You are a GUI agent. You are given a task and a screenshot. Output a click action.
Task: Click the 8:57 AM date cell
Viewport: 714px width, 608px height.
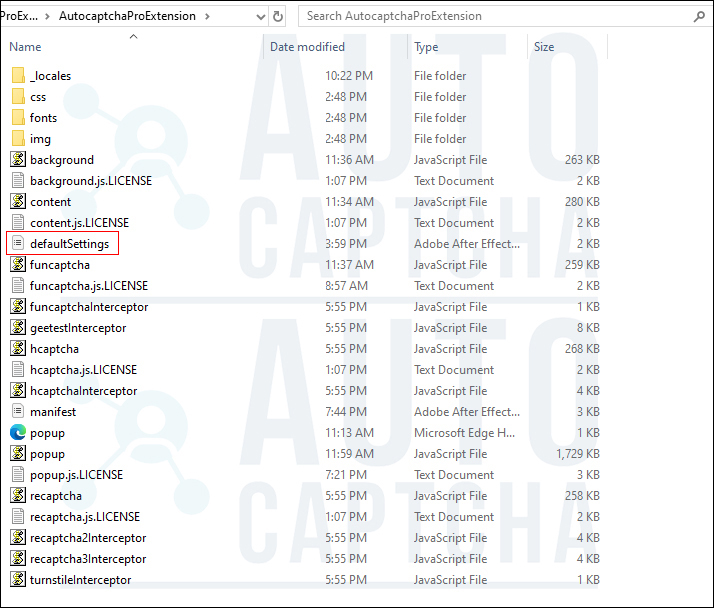click(346, 286)
